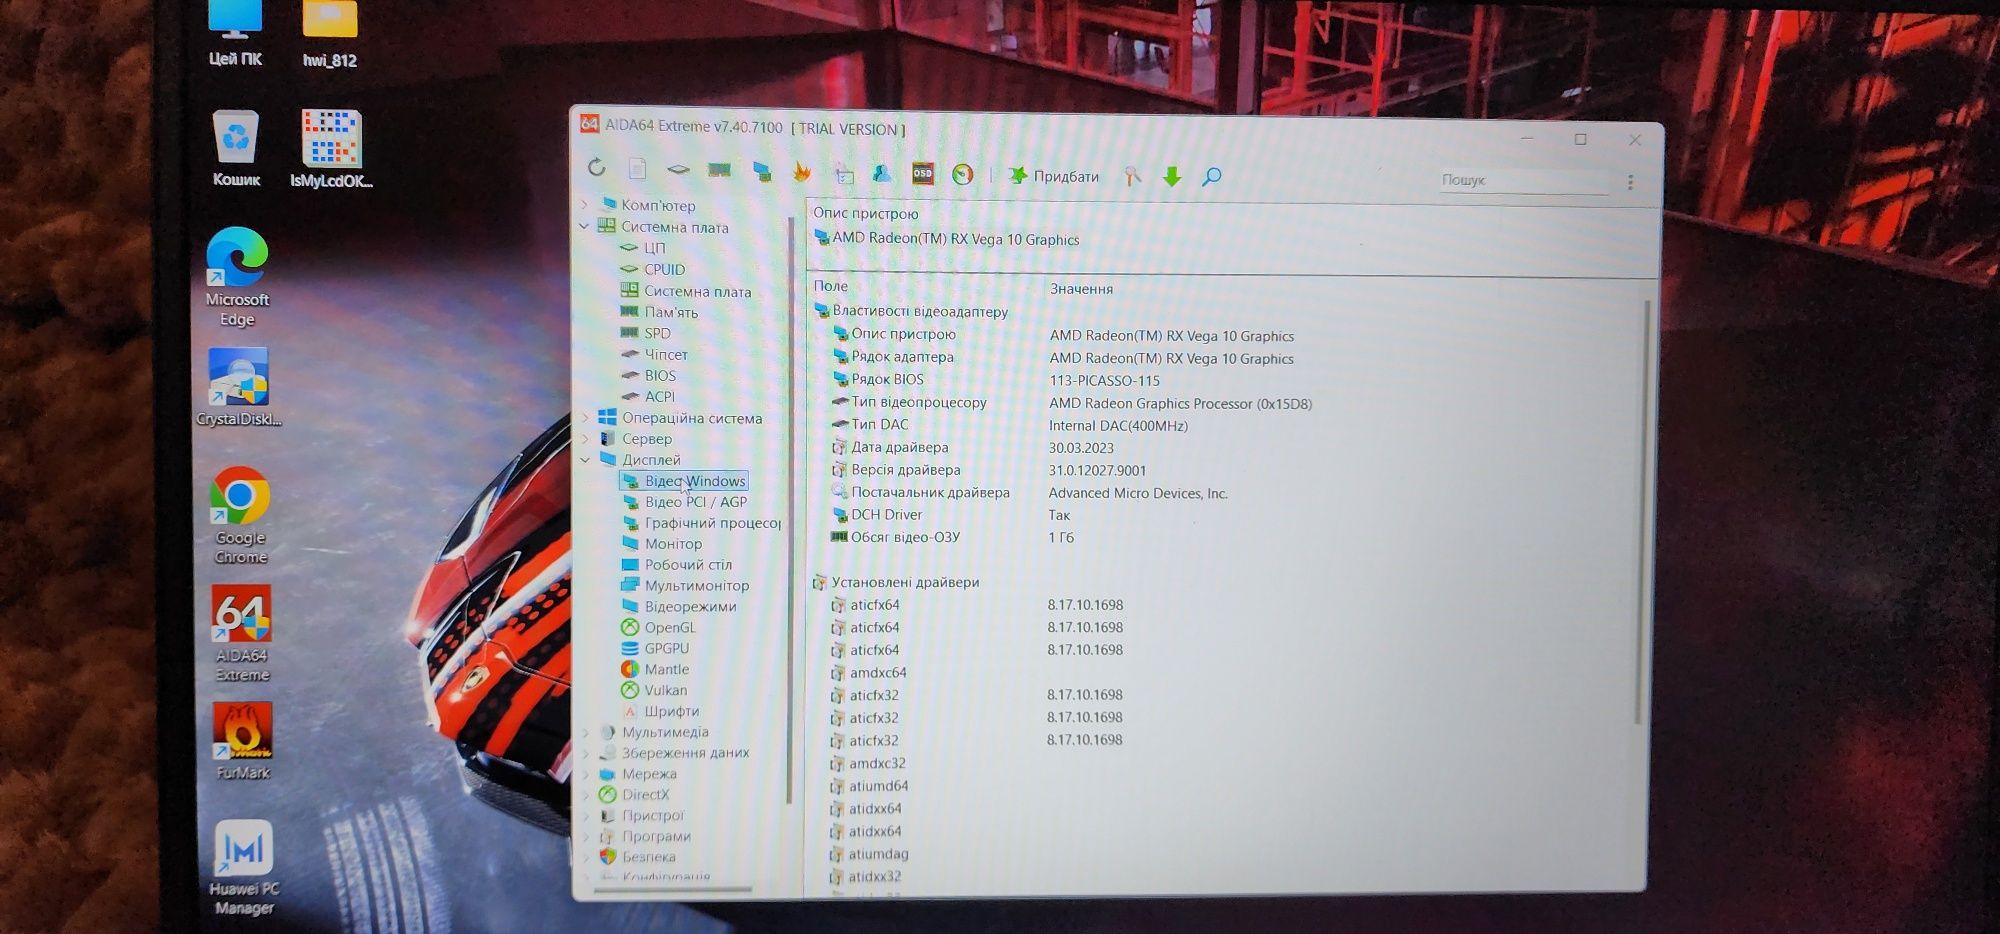Launch the memory benchmark toolbar icon
The width and height of the screenshot is (2000, 934).
tap(719, 170)
